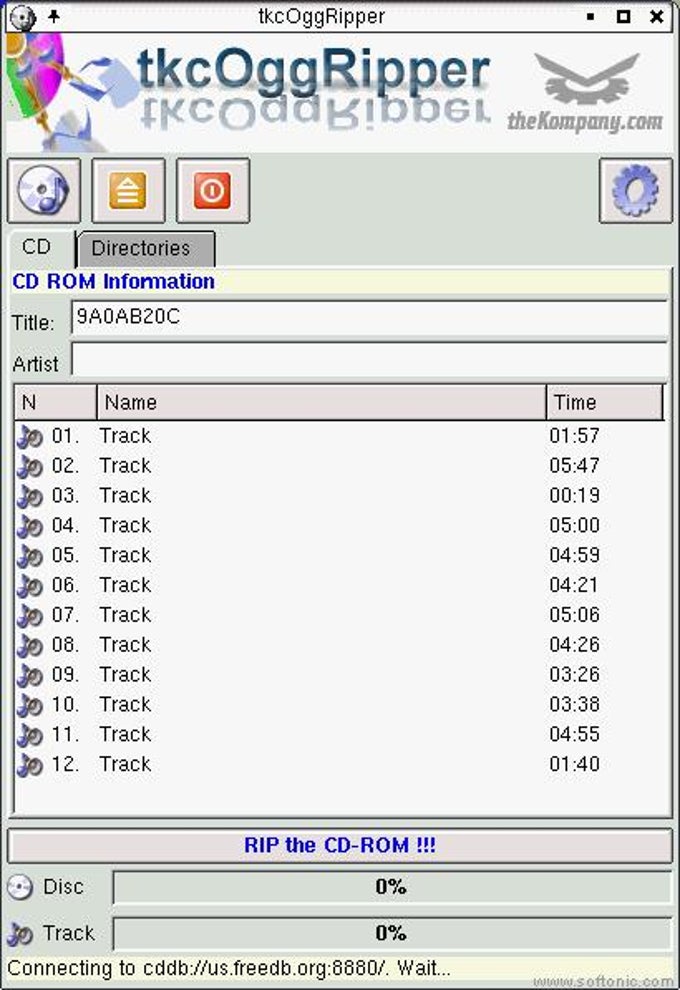Click the 04:55 time of track 11
The width and height of the screenshot is (680, 990).
pos(574,734)
